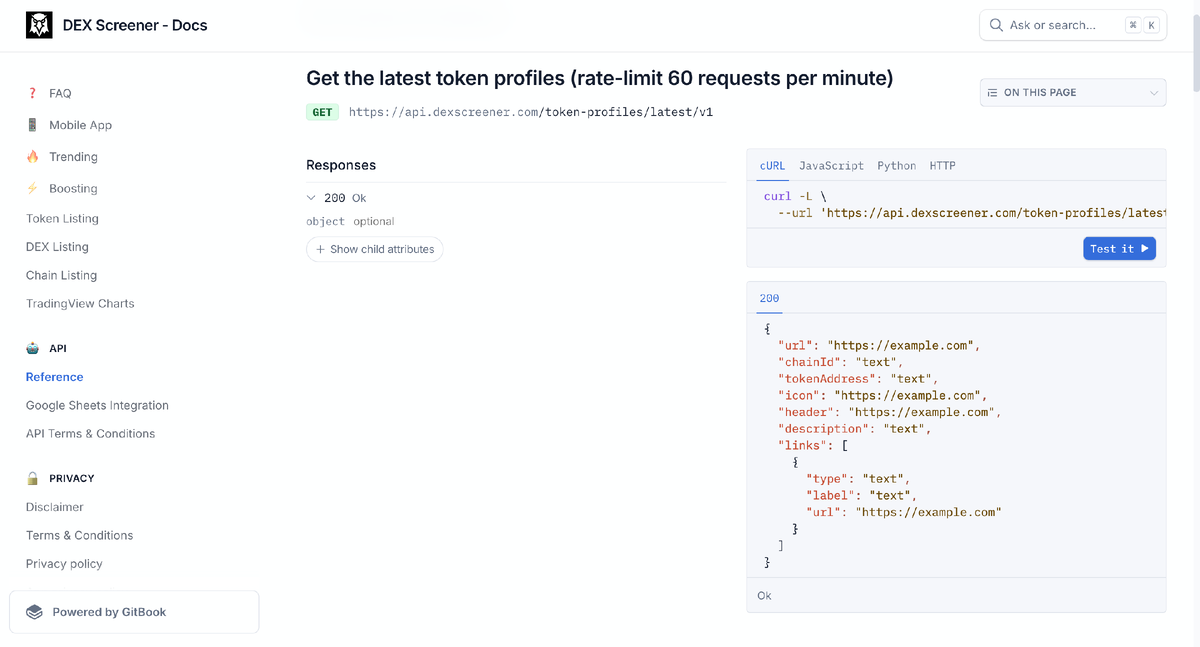This screenshot has width=1200, height=647.
Task: Click the Boosting lightning icon
Action: click(32, 188)
